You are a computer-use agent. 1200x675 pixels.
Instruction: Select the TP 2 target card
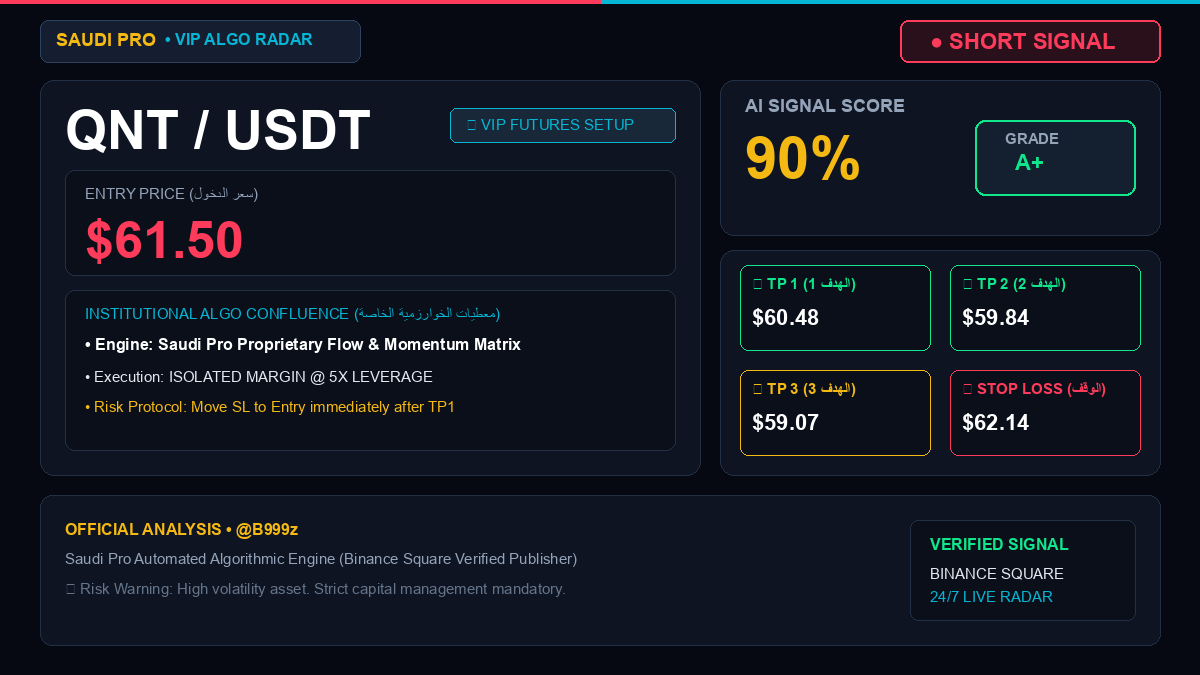coord(1045,308)
